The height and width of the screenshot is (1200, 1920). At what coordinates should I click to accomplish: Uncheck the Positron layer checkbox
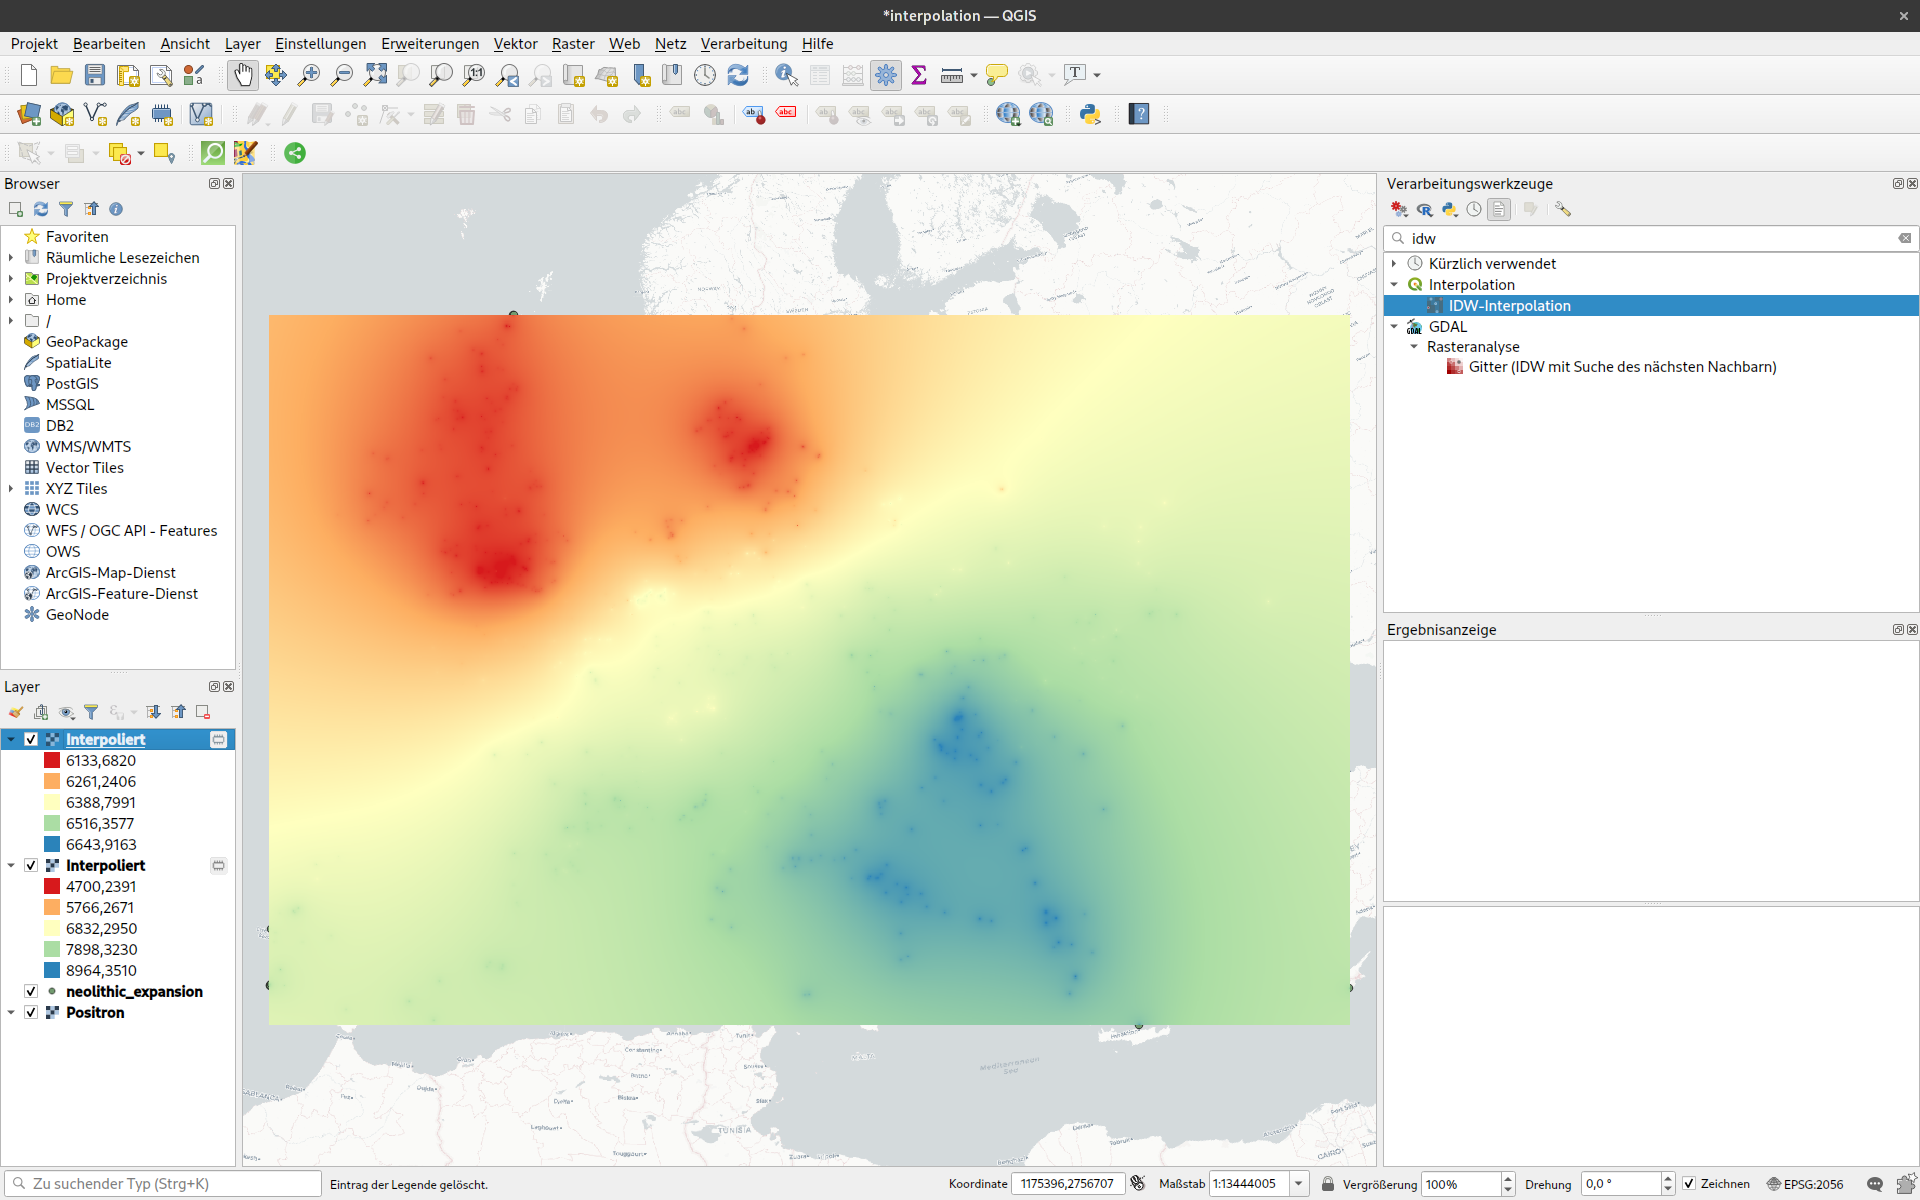[x=31, y=1012]
